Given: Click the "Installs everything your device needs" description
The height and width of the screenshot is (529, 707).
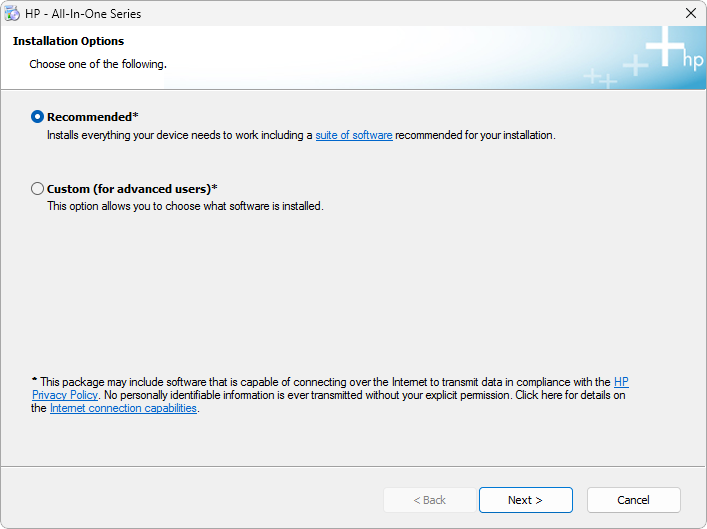Looking at the screenshot, I should pyautogui.click(x=301, y=135).
